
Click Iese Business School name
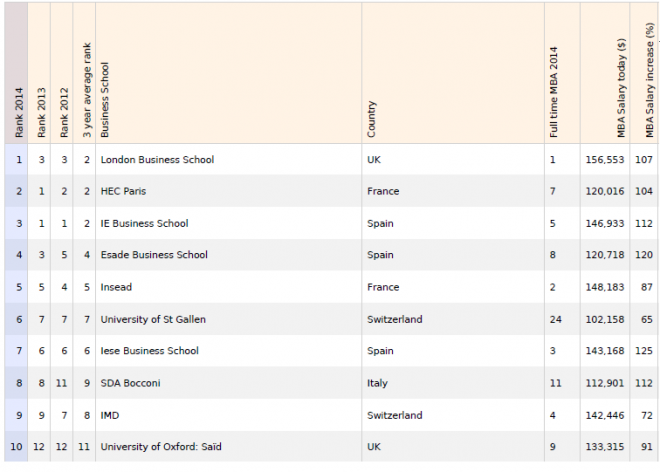[x=149, y=351]
